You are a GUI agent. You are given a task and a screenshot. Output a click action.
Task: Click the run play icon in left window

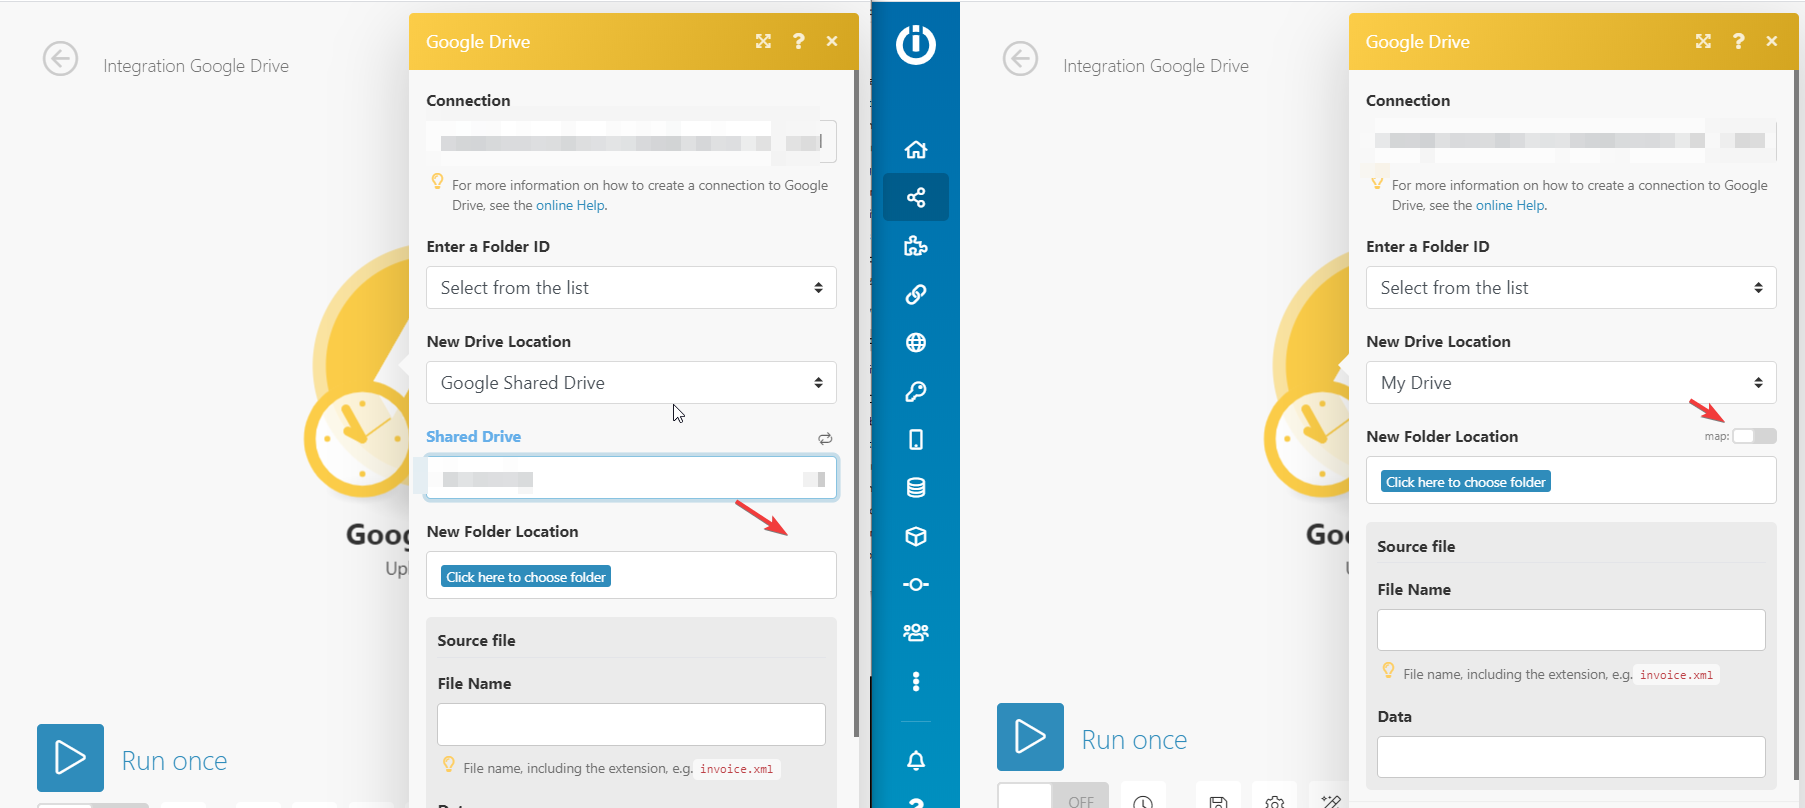pos(70,758)
